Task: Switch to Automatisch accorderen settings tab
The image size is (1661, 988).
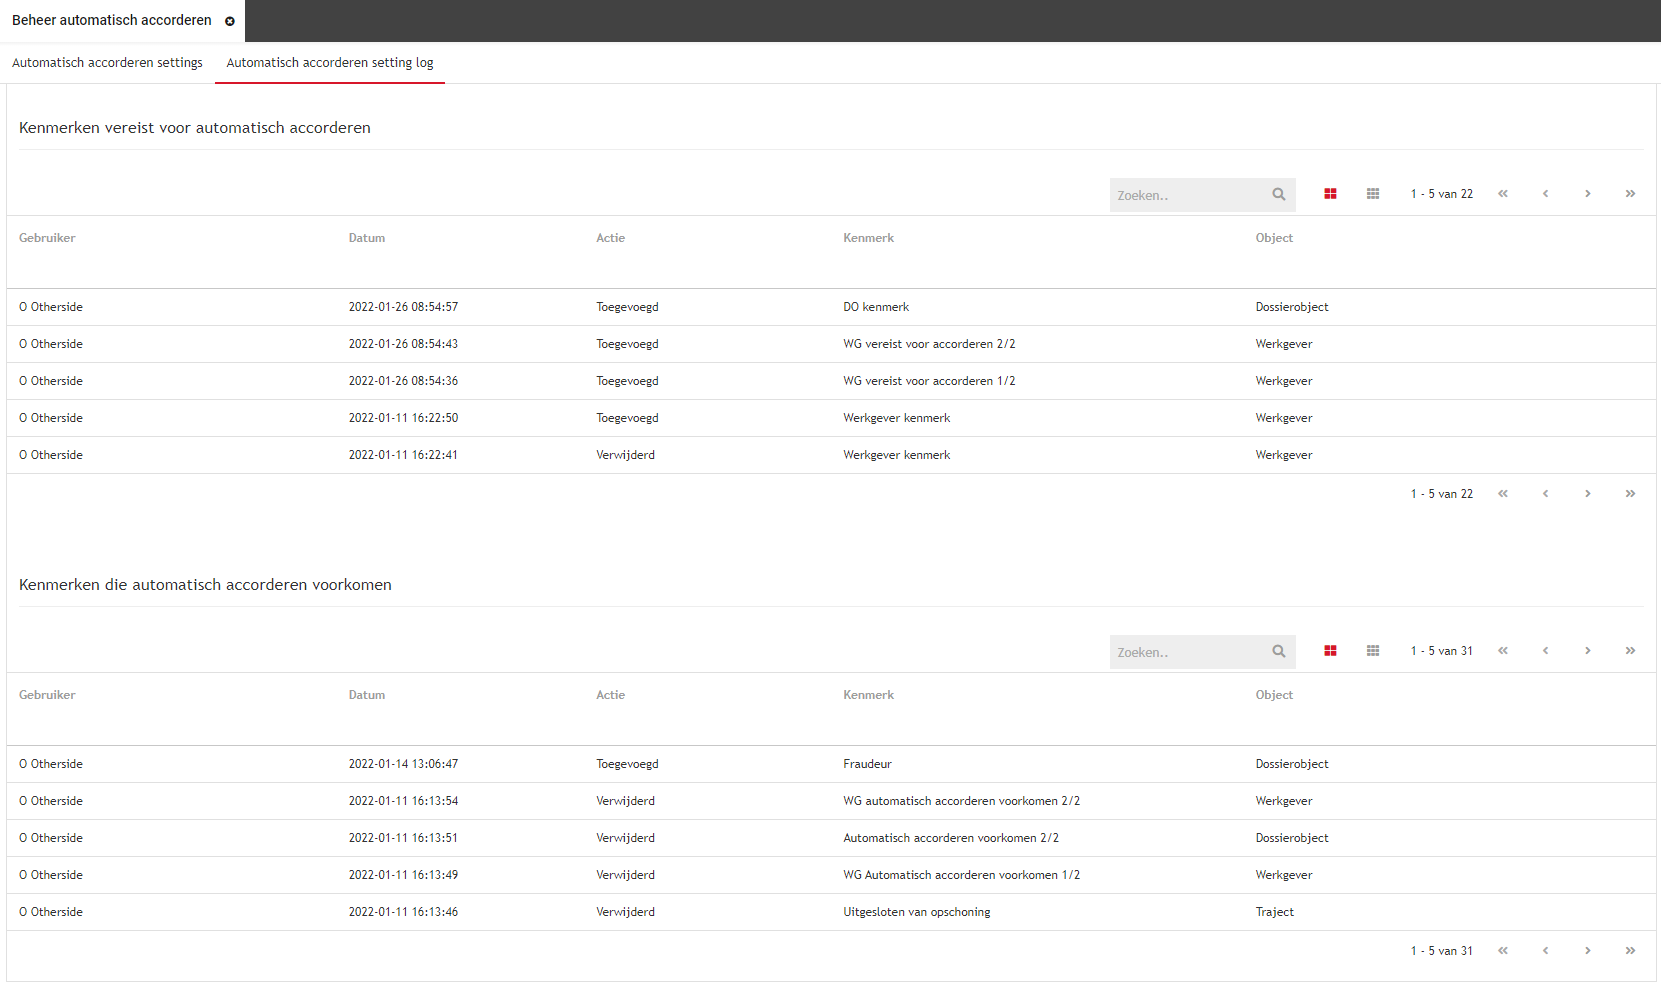Action: 107,63
